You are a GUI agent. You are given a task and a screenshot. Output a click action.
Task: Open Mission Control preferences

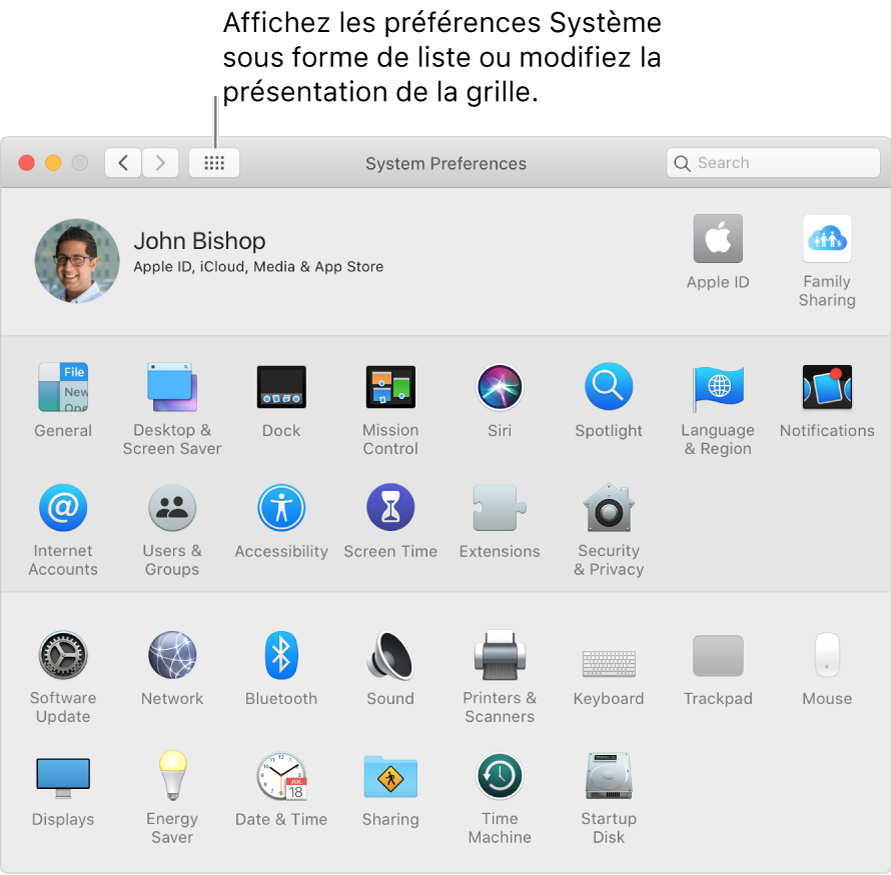(390, 387)
